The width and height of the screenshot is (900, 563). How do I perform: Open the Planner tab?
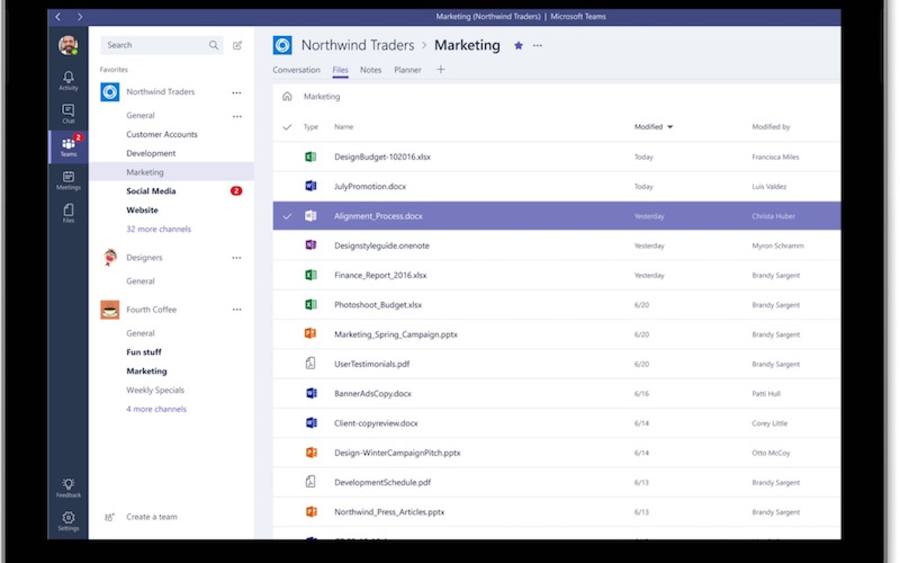pyautogui.click(x=408, y=70)
